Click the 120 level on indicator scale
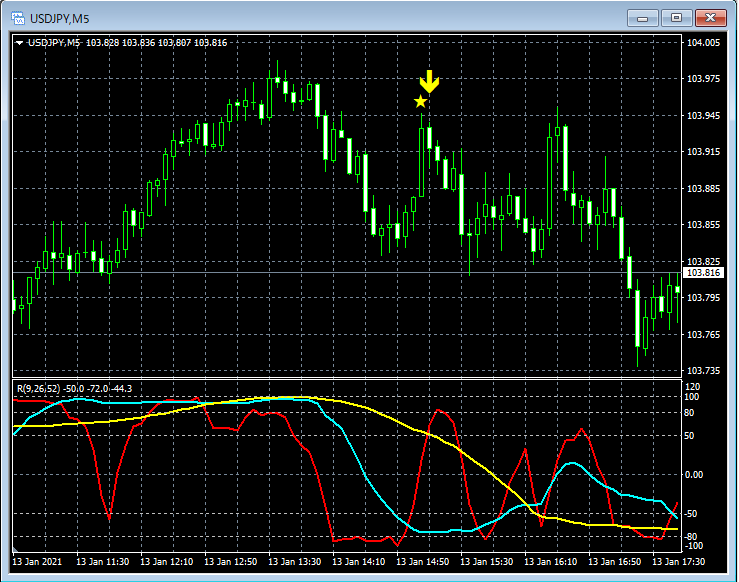 pos(692,386)
